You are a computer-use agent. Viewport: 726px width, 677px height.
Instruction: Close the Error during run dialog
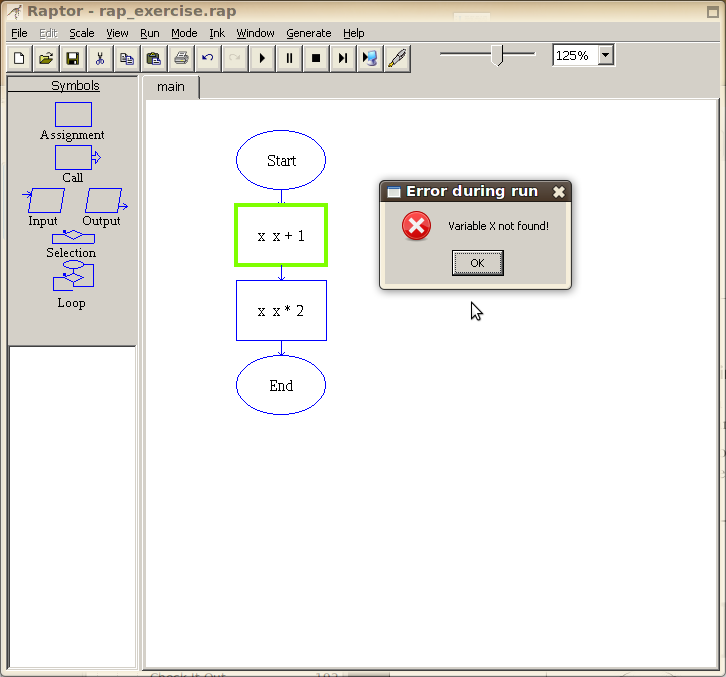coord(559,192)
